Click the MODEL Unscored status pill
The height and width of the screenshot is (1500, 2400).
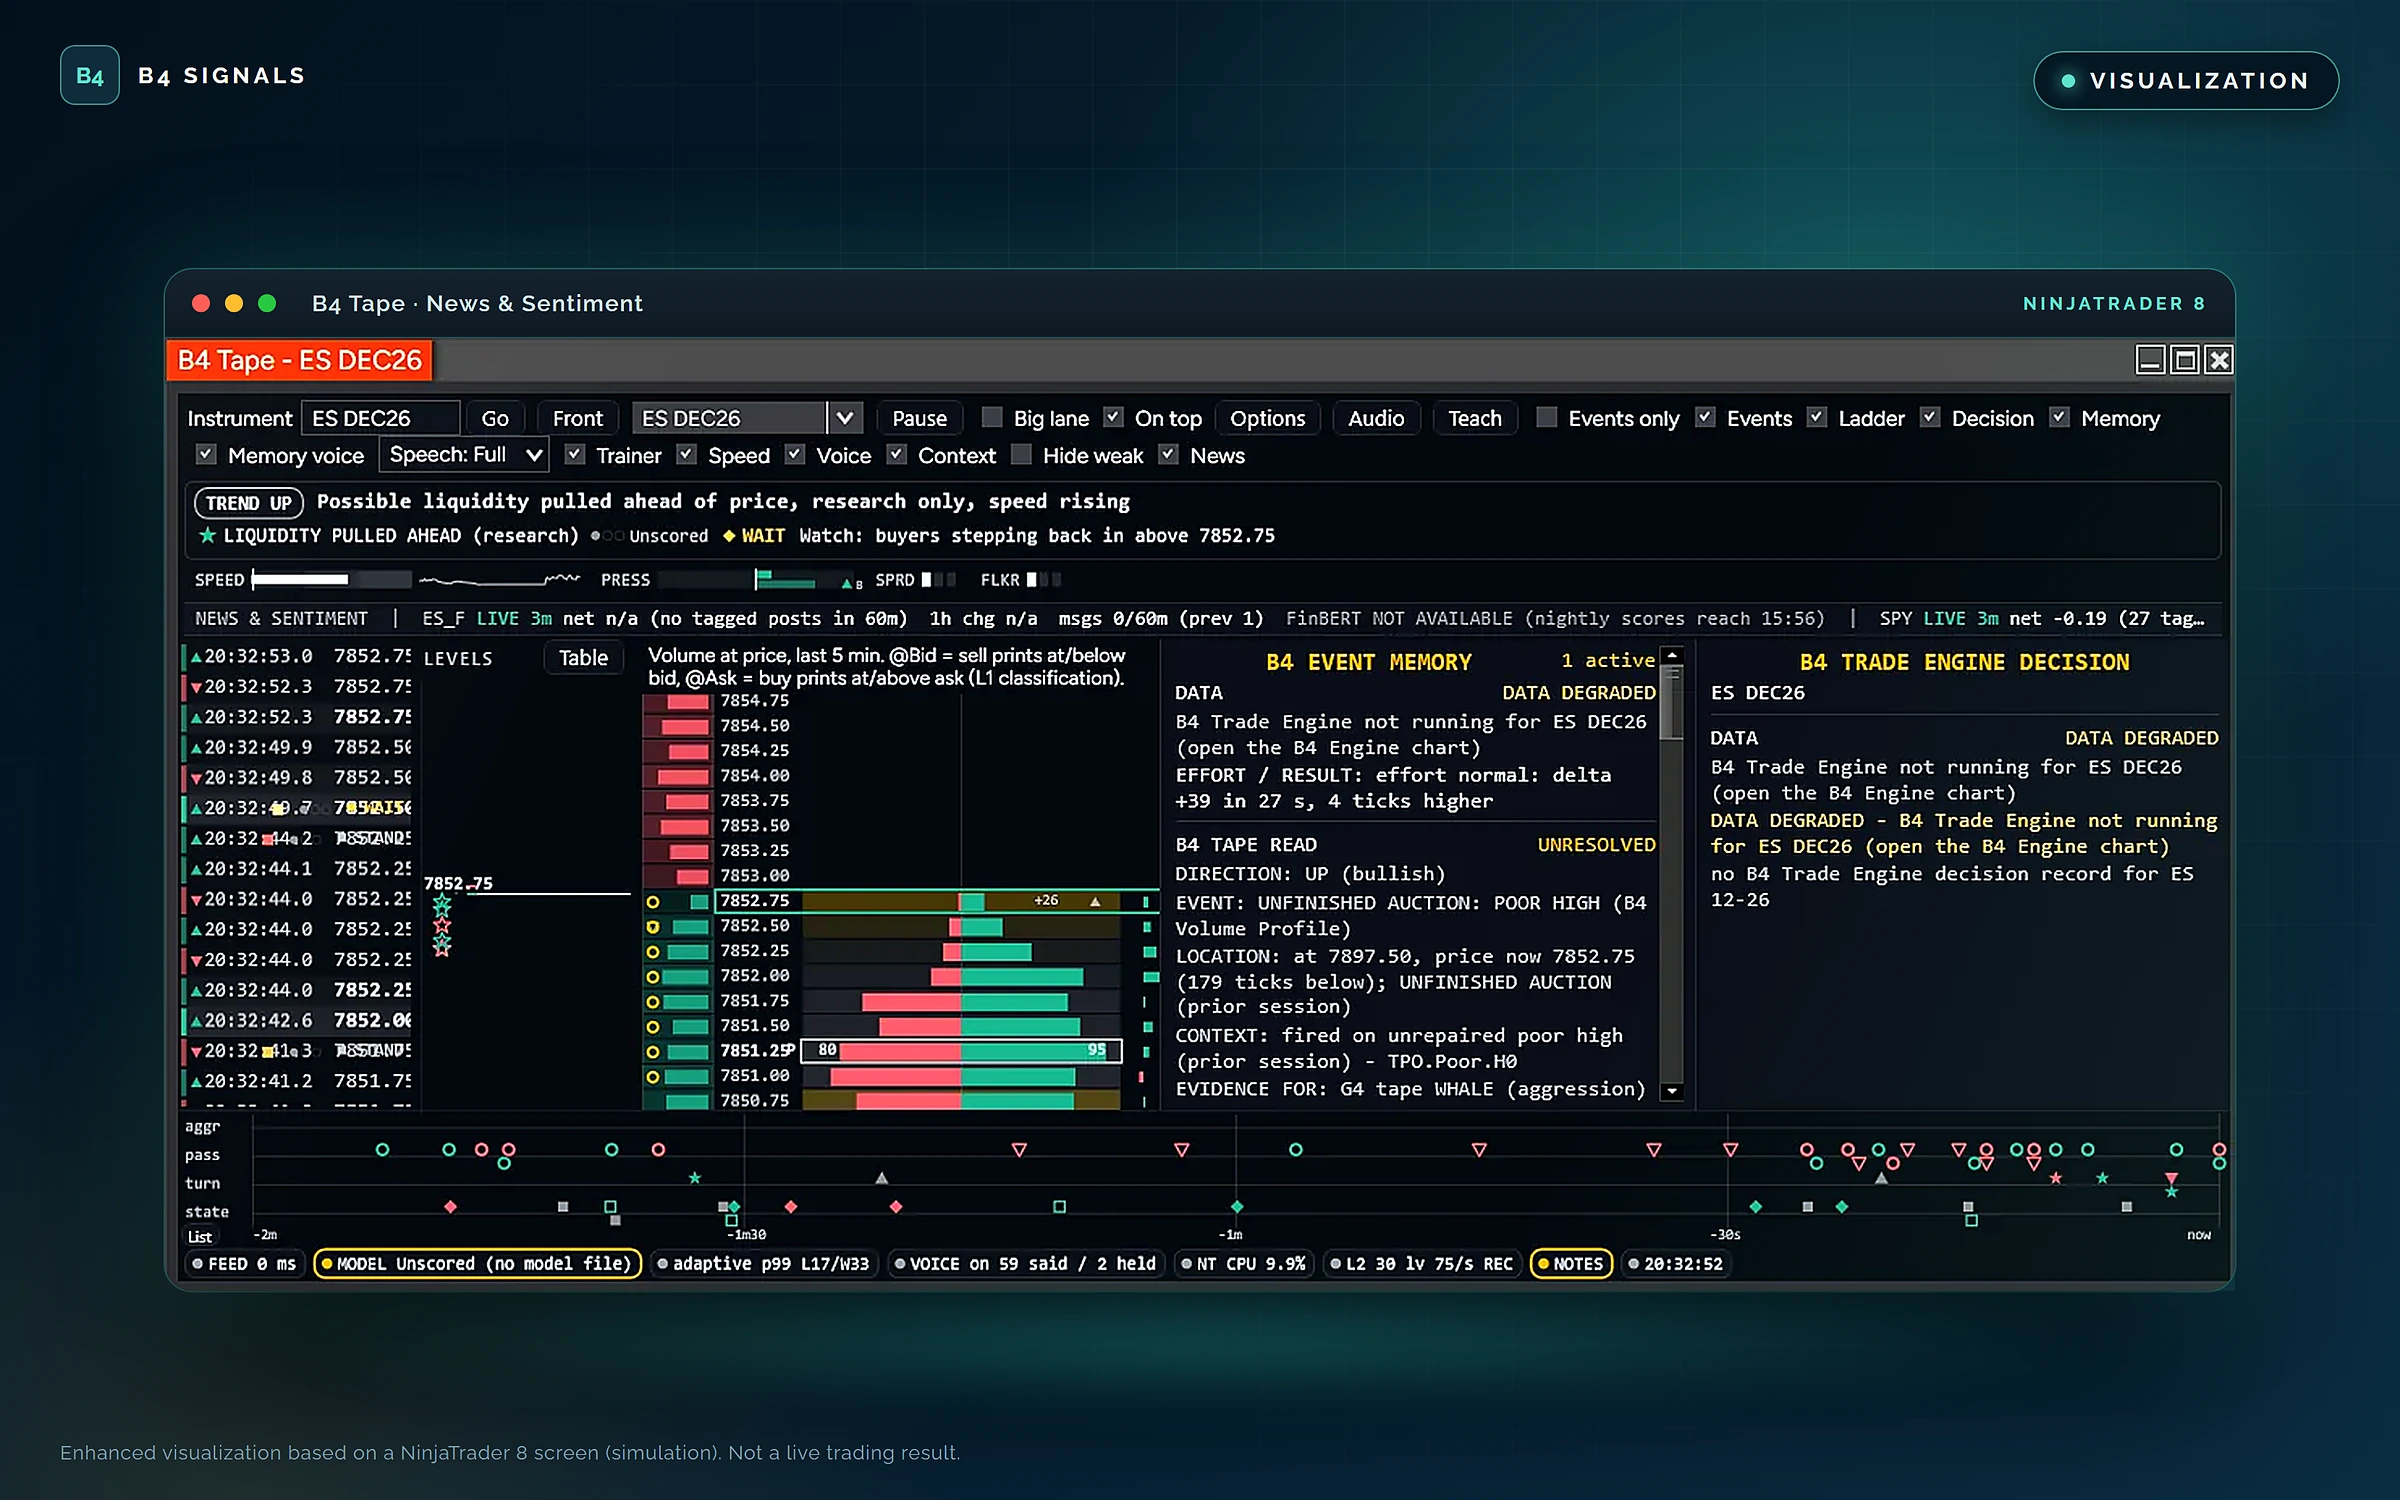[477, 1264]
